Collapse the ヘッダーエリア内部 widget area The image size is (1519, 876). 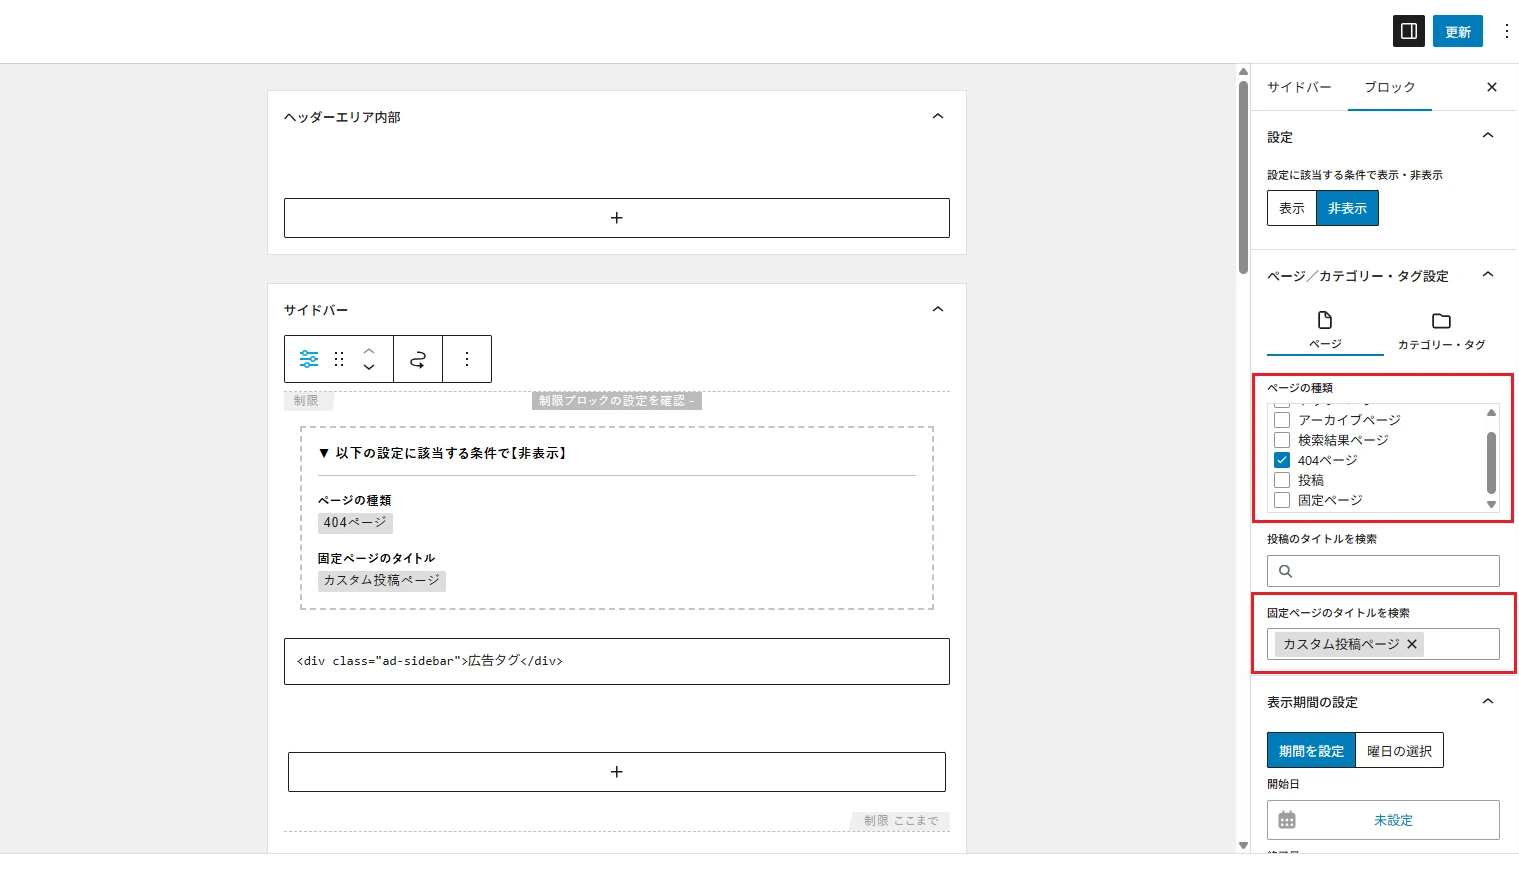pos(937,117)
